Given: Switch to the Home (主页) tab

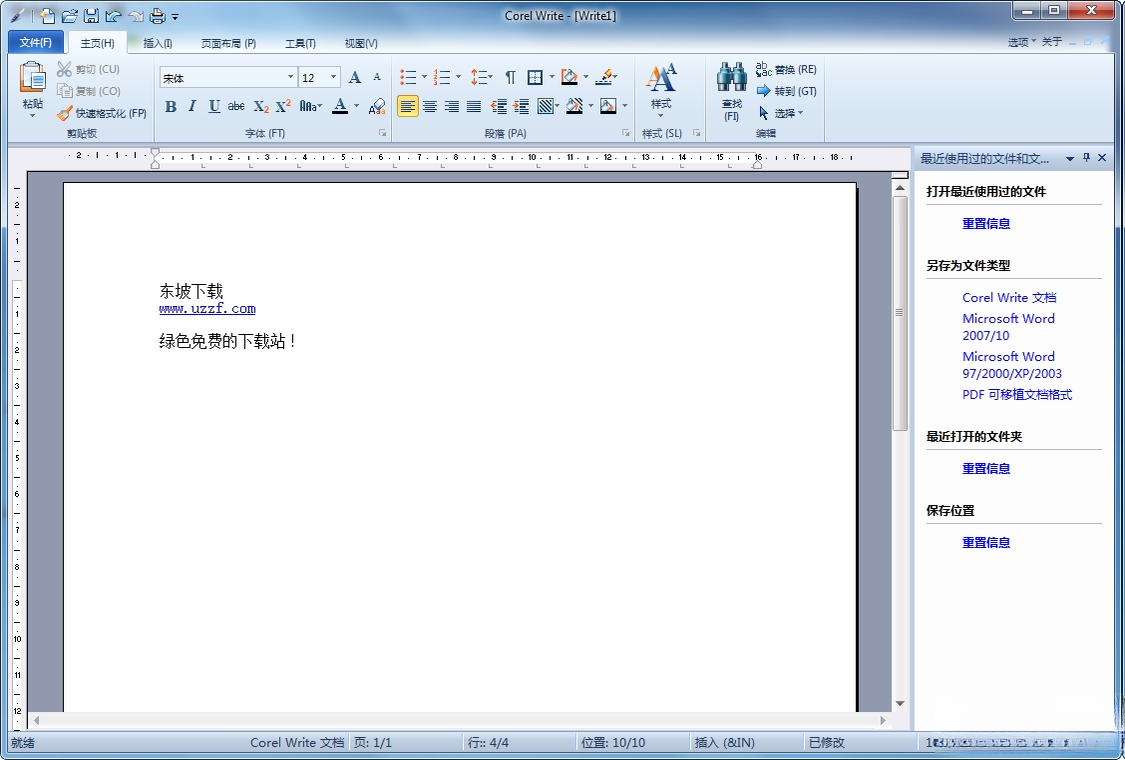Looking at the screenshot, I should (98, 43).
